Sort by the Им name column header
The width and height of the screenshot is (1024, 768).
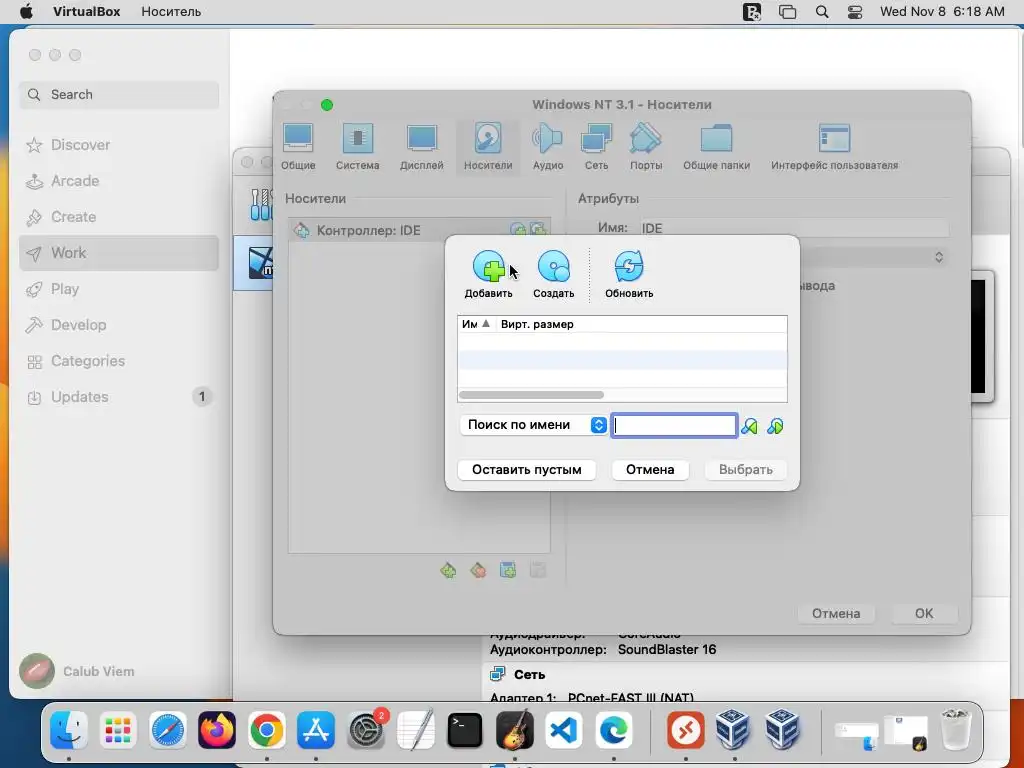[x=475, y=325]
